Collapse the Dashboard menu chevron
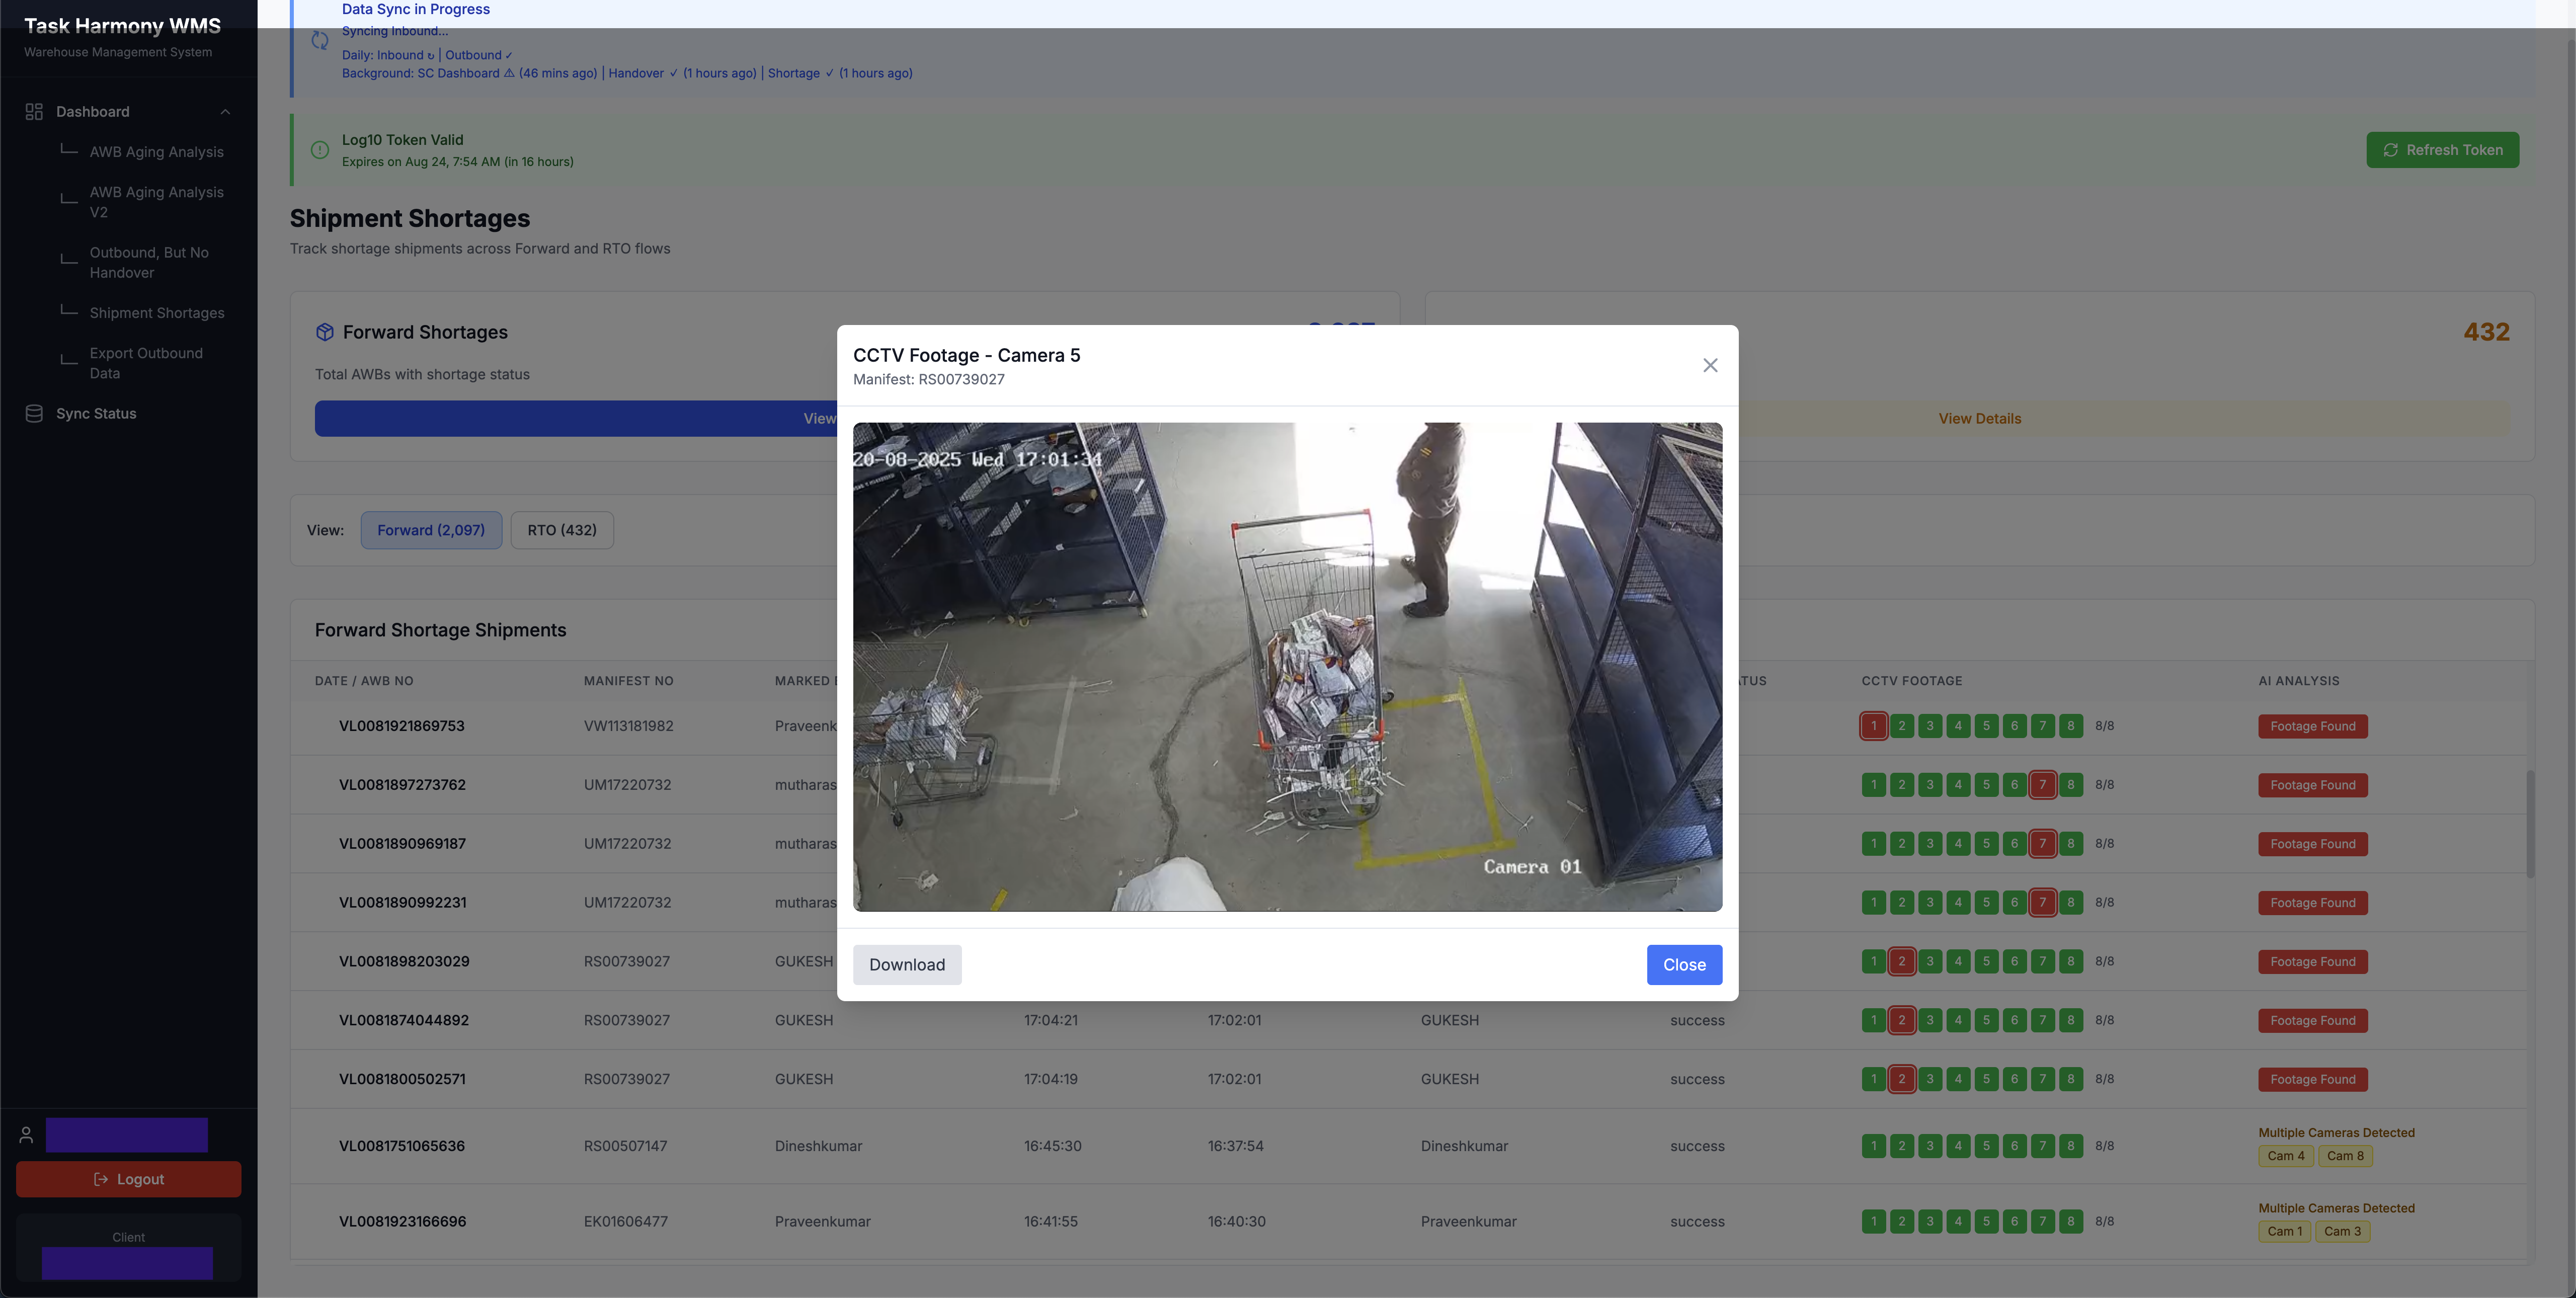 225,111
